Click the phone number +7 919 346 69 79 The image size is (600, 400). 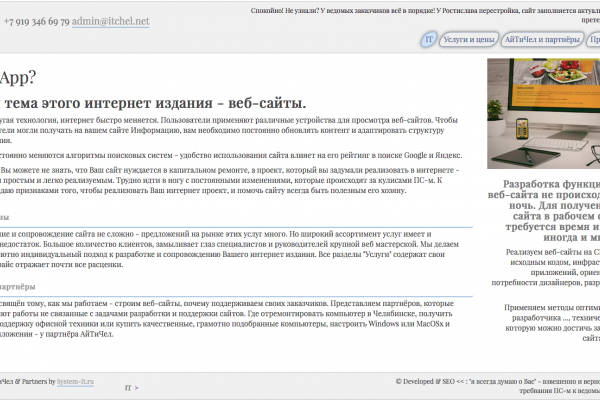point(36,21)
